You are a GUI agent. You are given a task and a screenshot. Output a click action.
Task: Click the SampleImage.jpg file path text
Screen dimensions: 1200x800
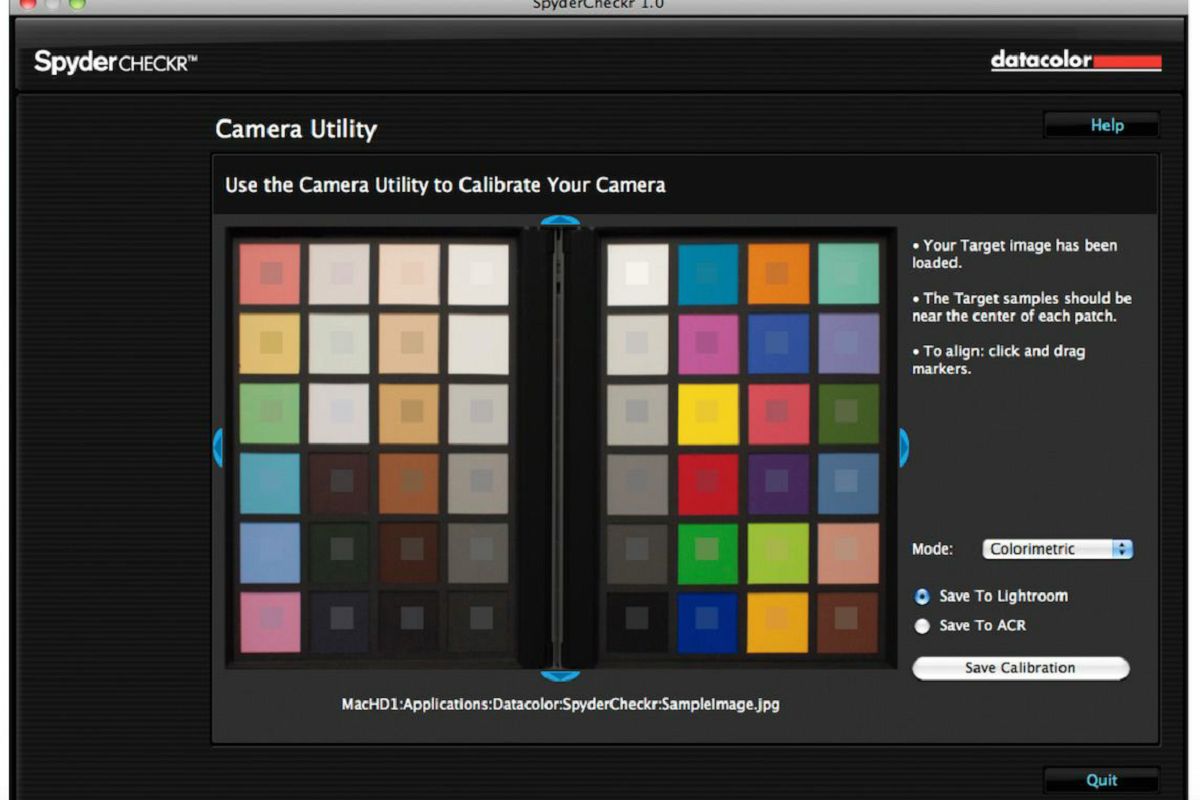560,704
